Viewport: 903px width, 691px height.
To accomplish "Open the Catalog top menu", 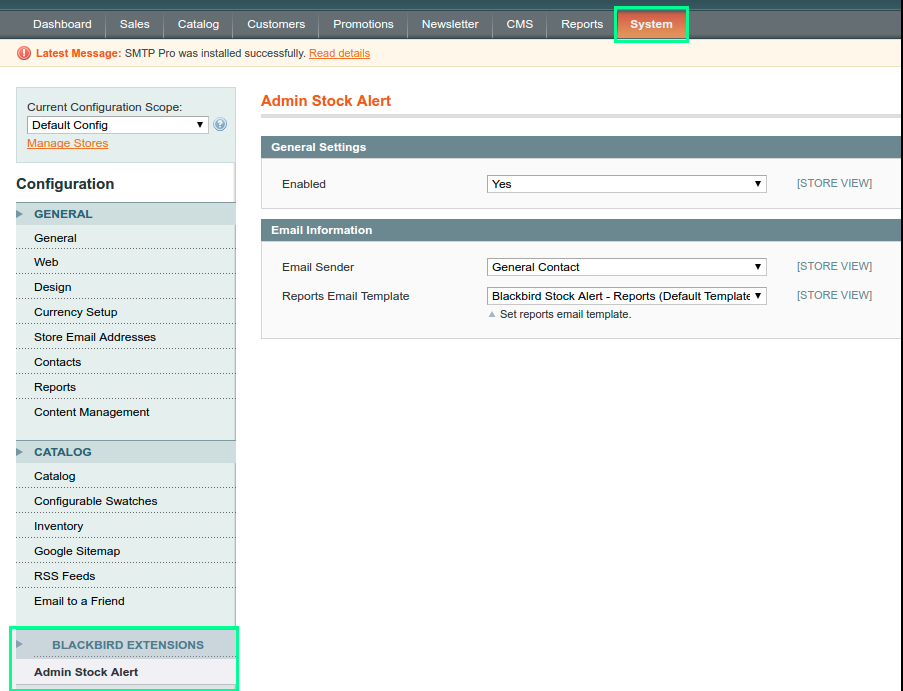I will click(198, 24).
